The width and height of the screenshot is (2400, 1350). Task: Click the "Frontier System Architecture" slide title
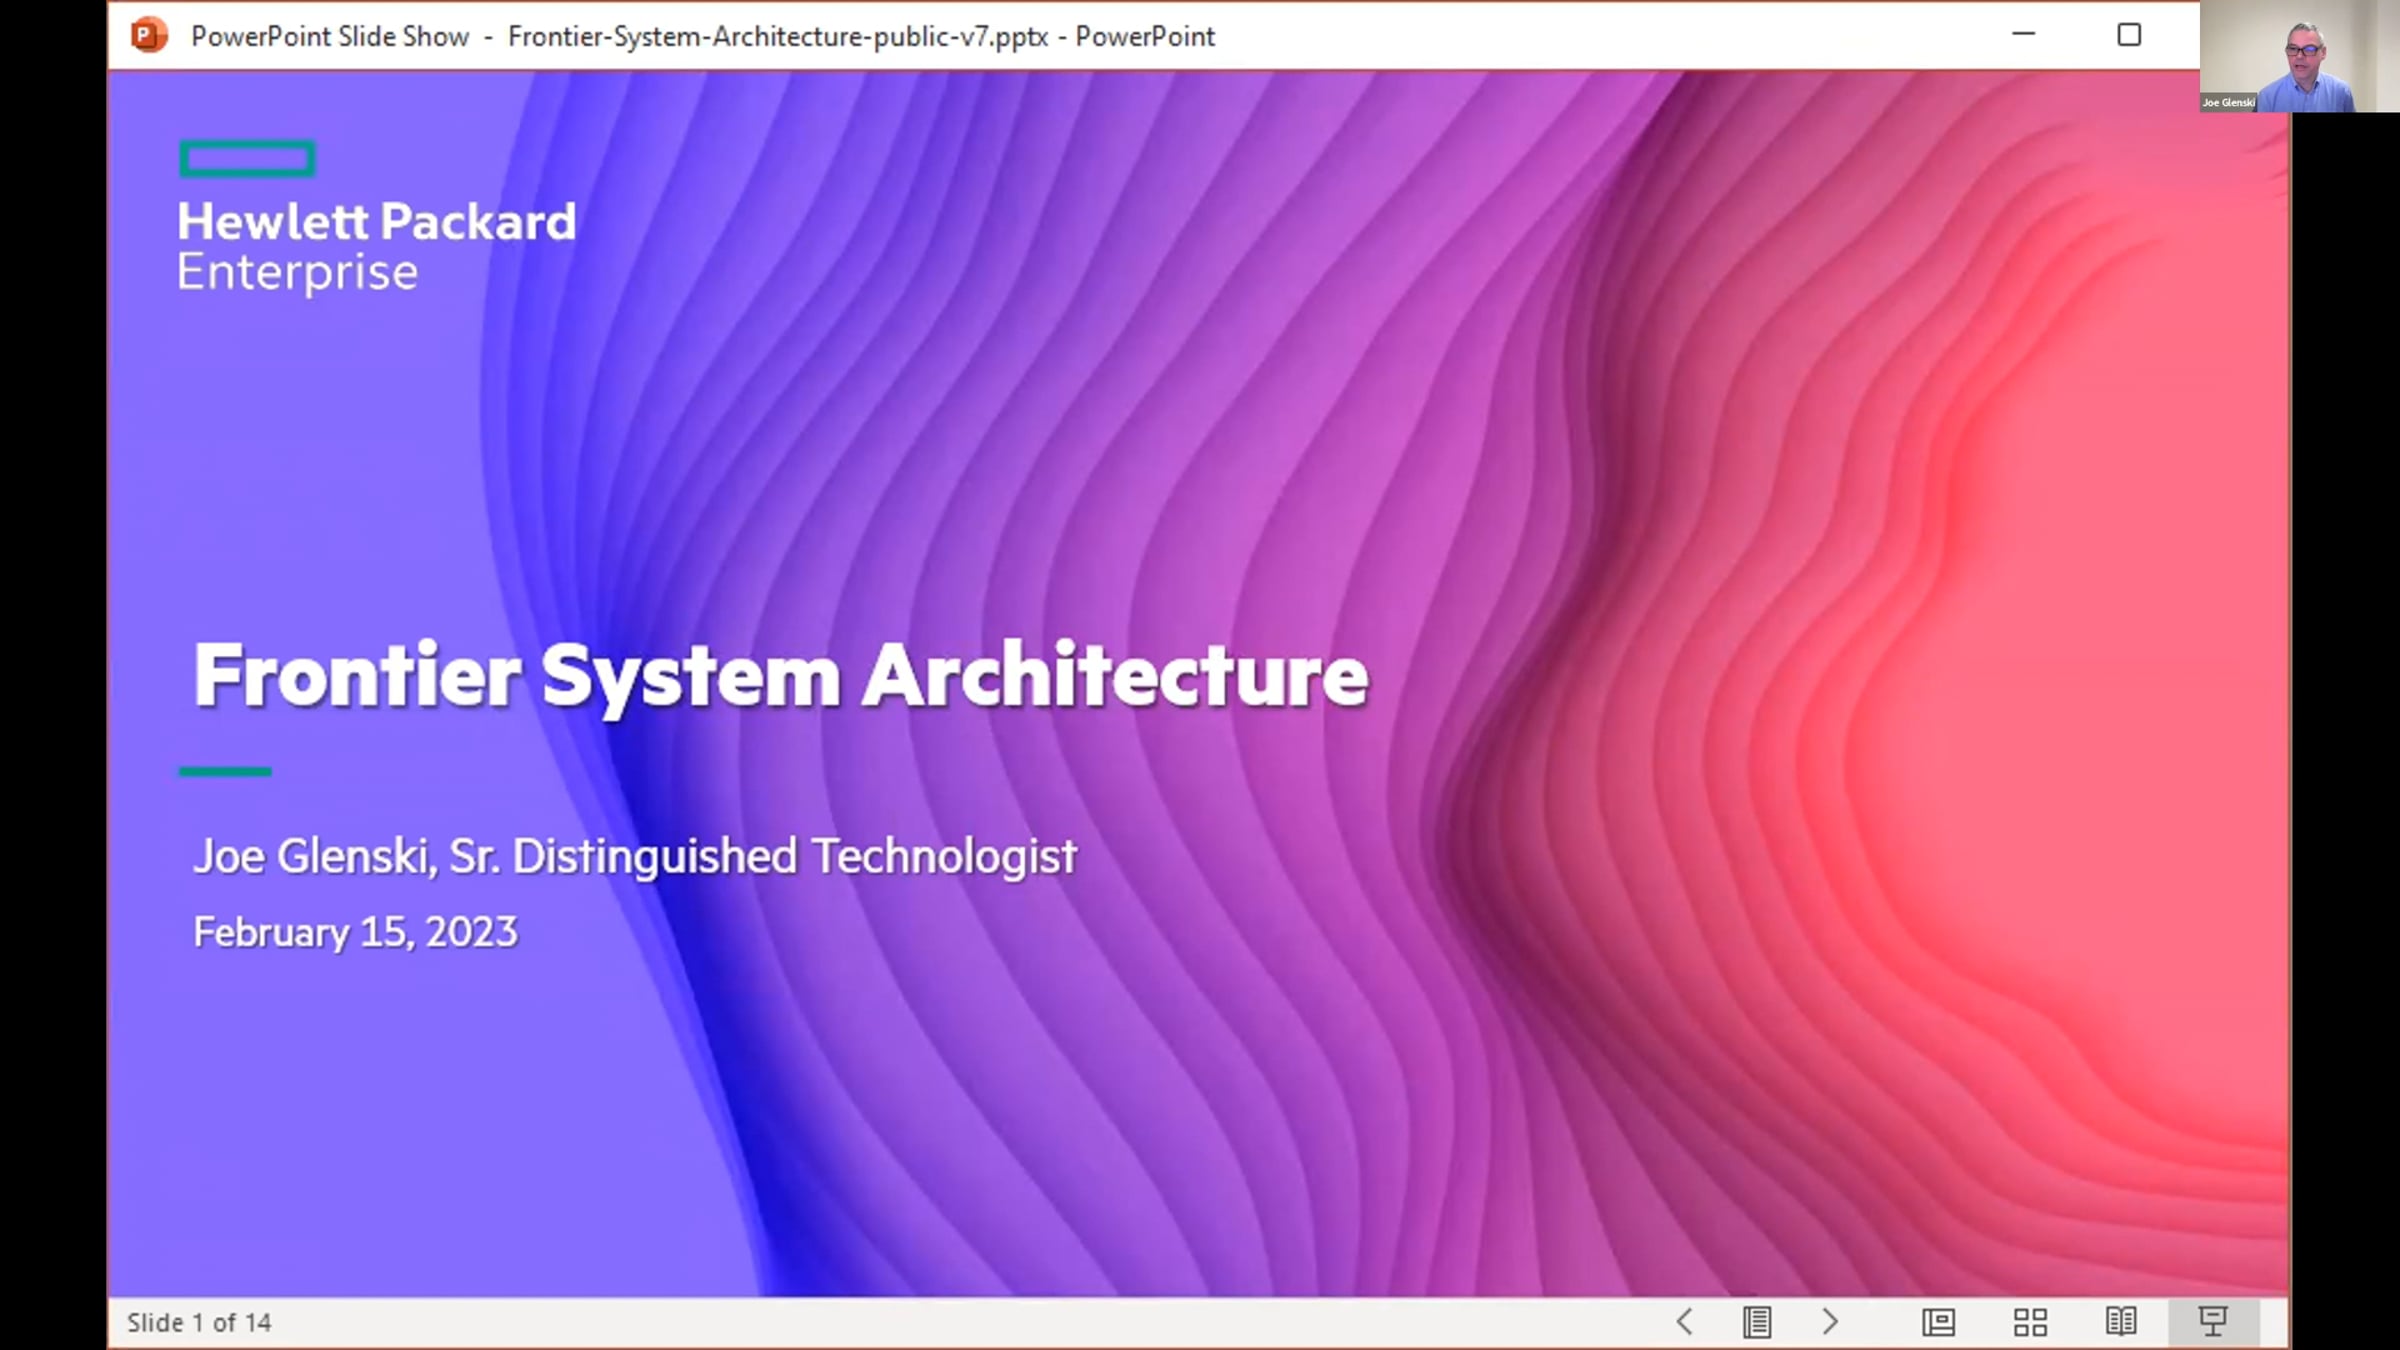pos(781,677)
